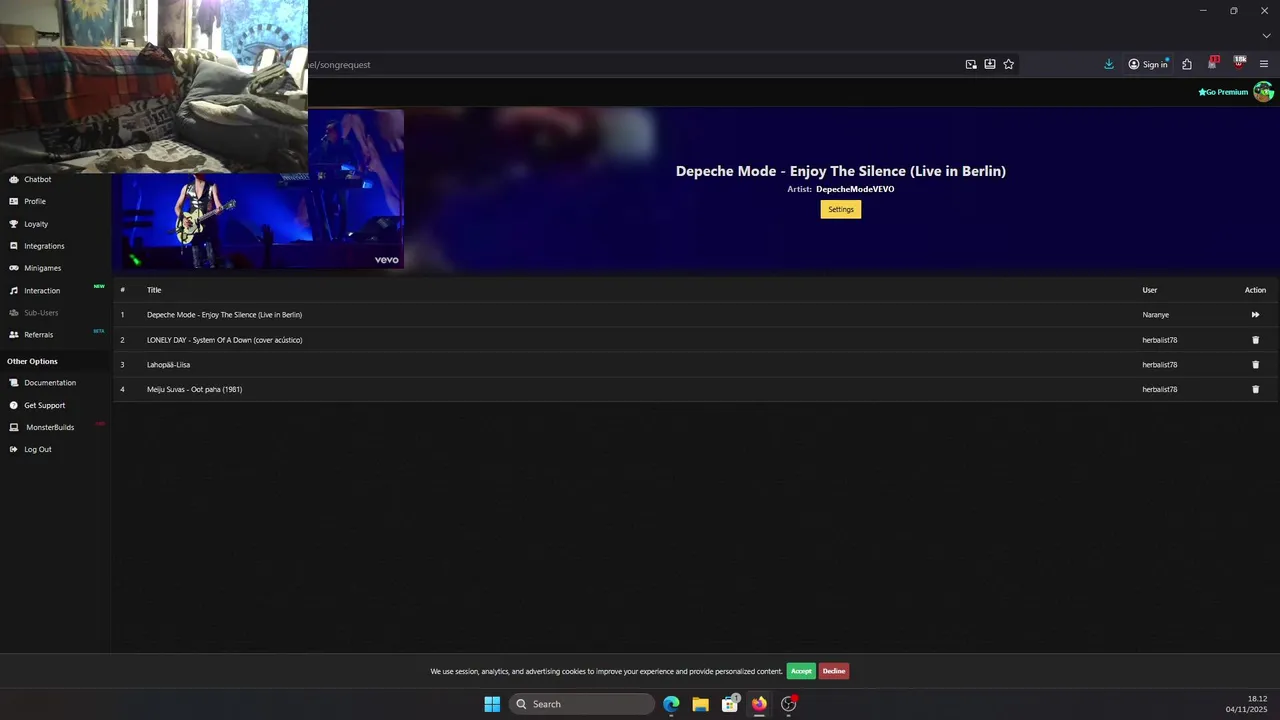Decline the cookie notice
Screen dimensions: 1280x720
[x=834, y=671]
